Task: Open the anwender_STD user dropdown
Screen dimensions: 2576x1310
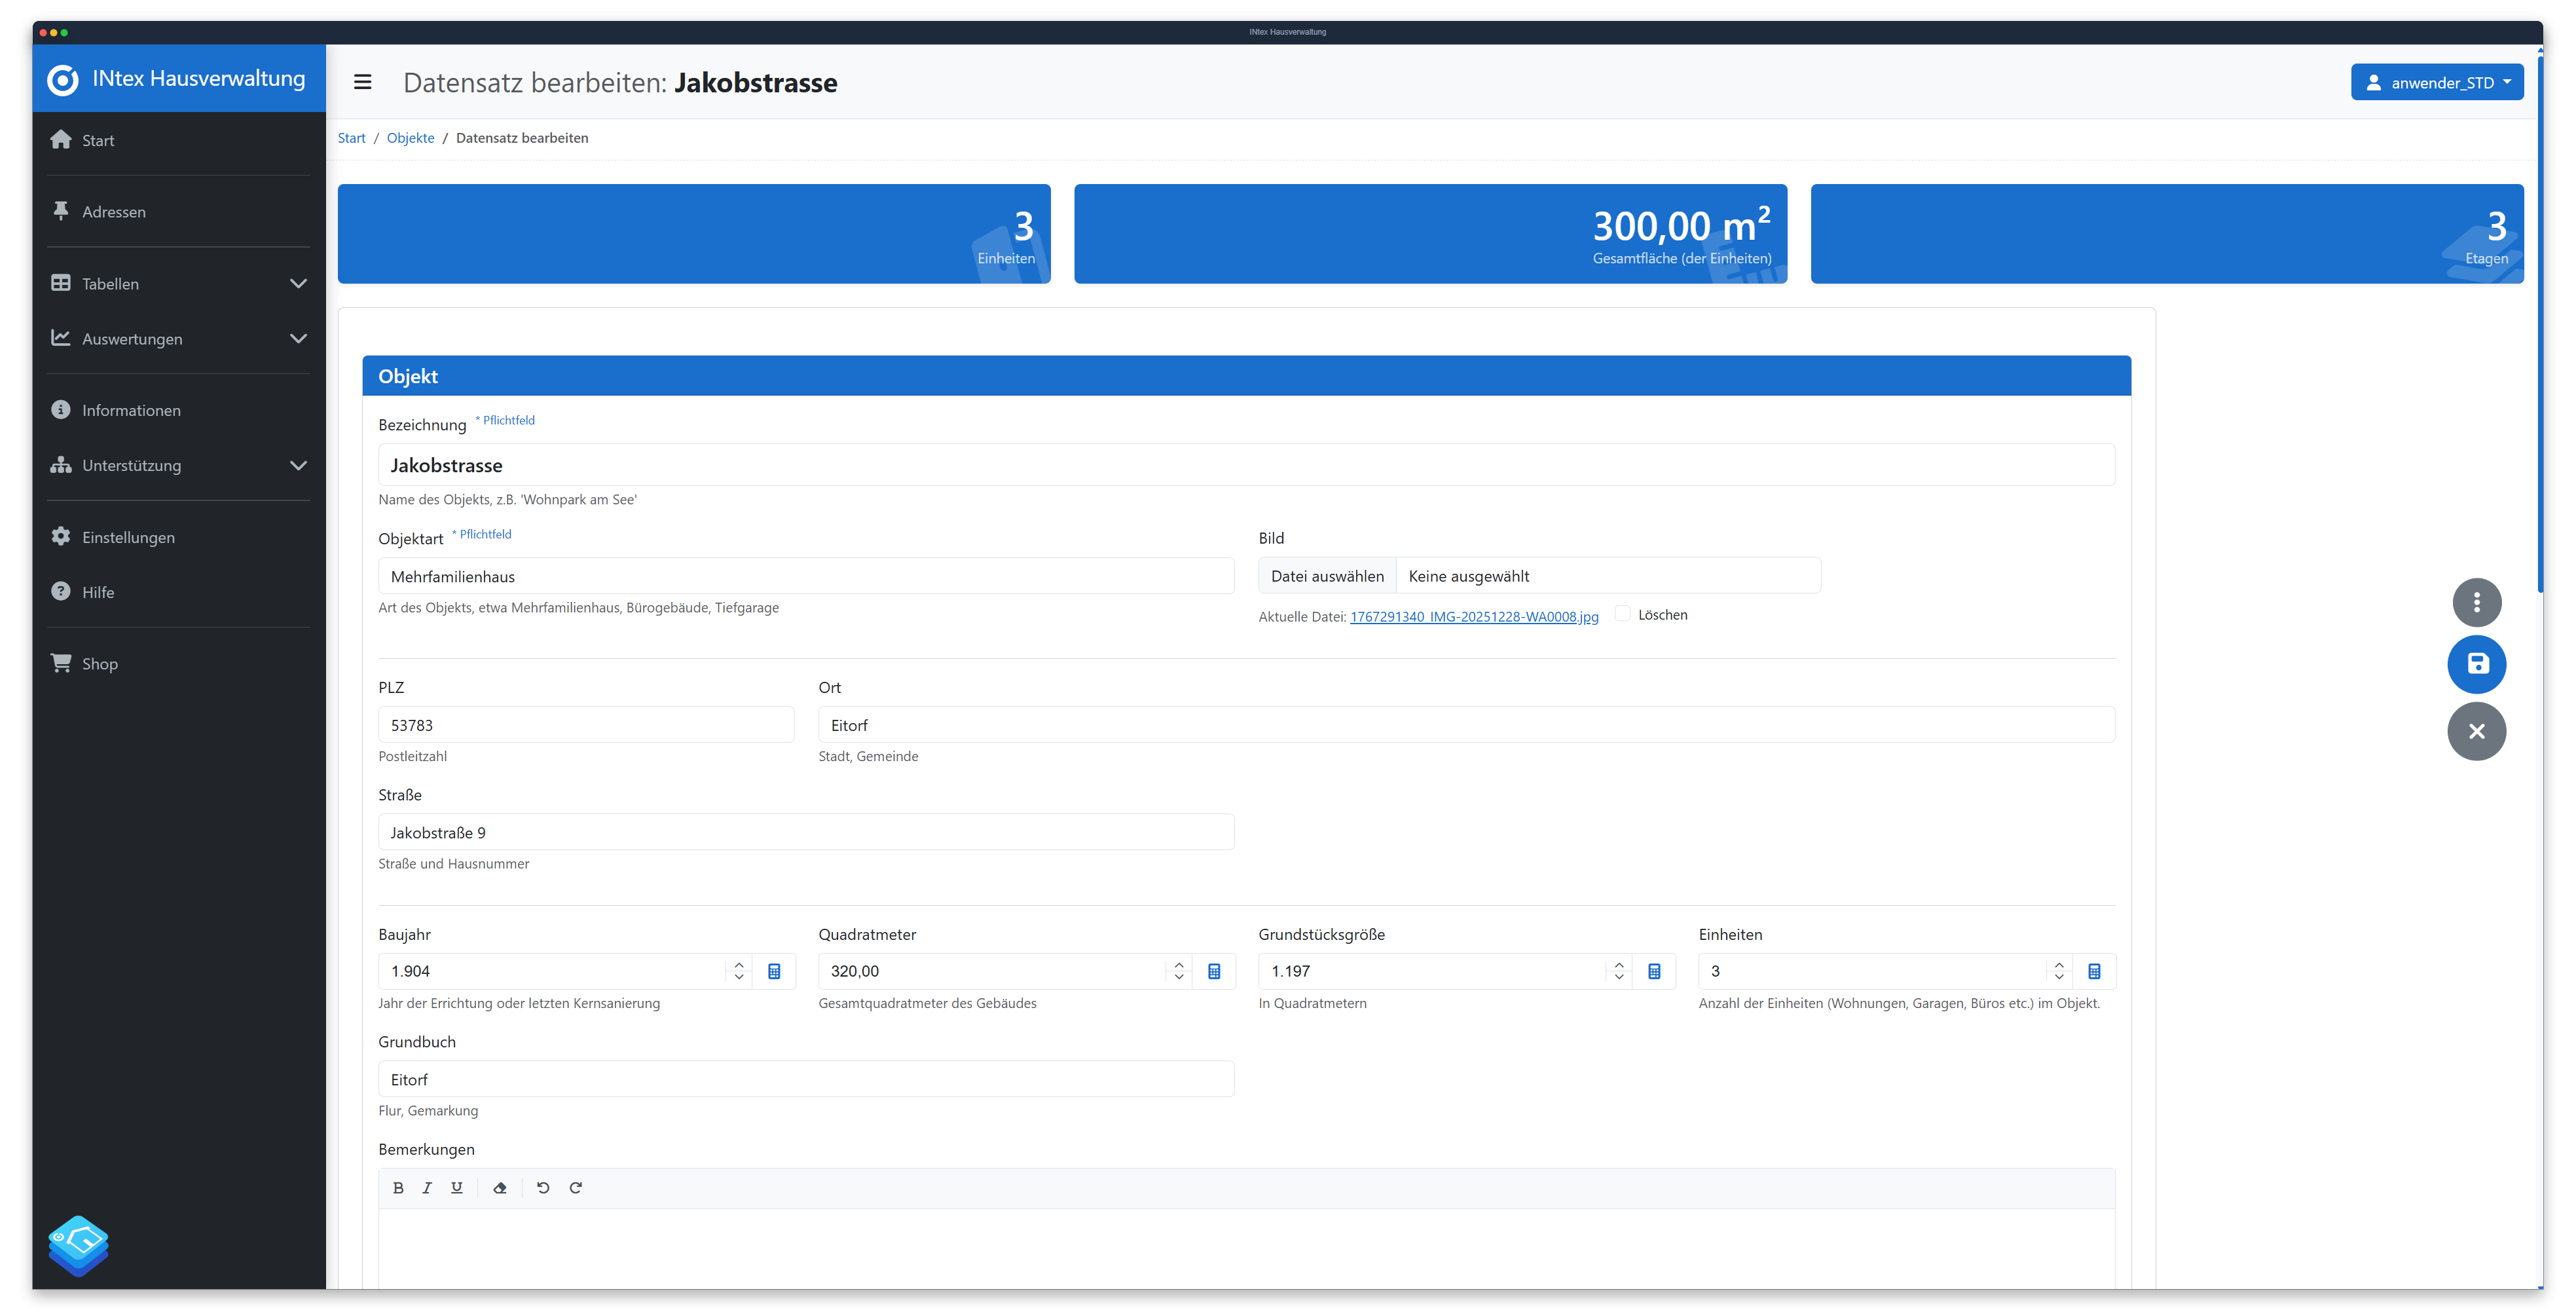Action: tap(2437, 82)
